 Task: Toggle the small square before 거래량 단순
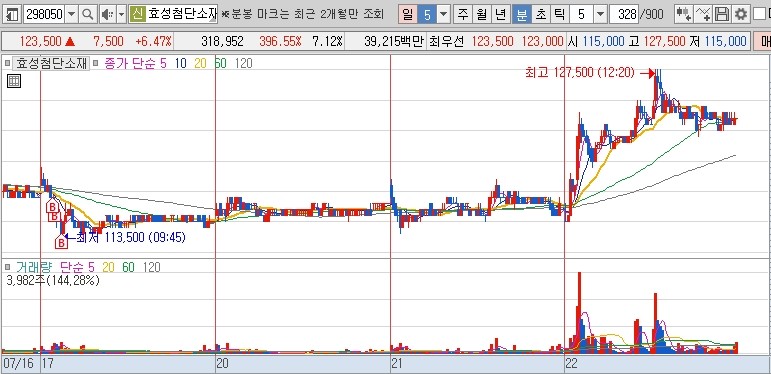pyautogui.click(x=7, y=267)
